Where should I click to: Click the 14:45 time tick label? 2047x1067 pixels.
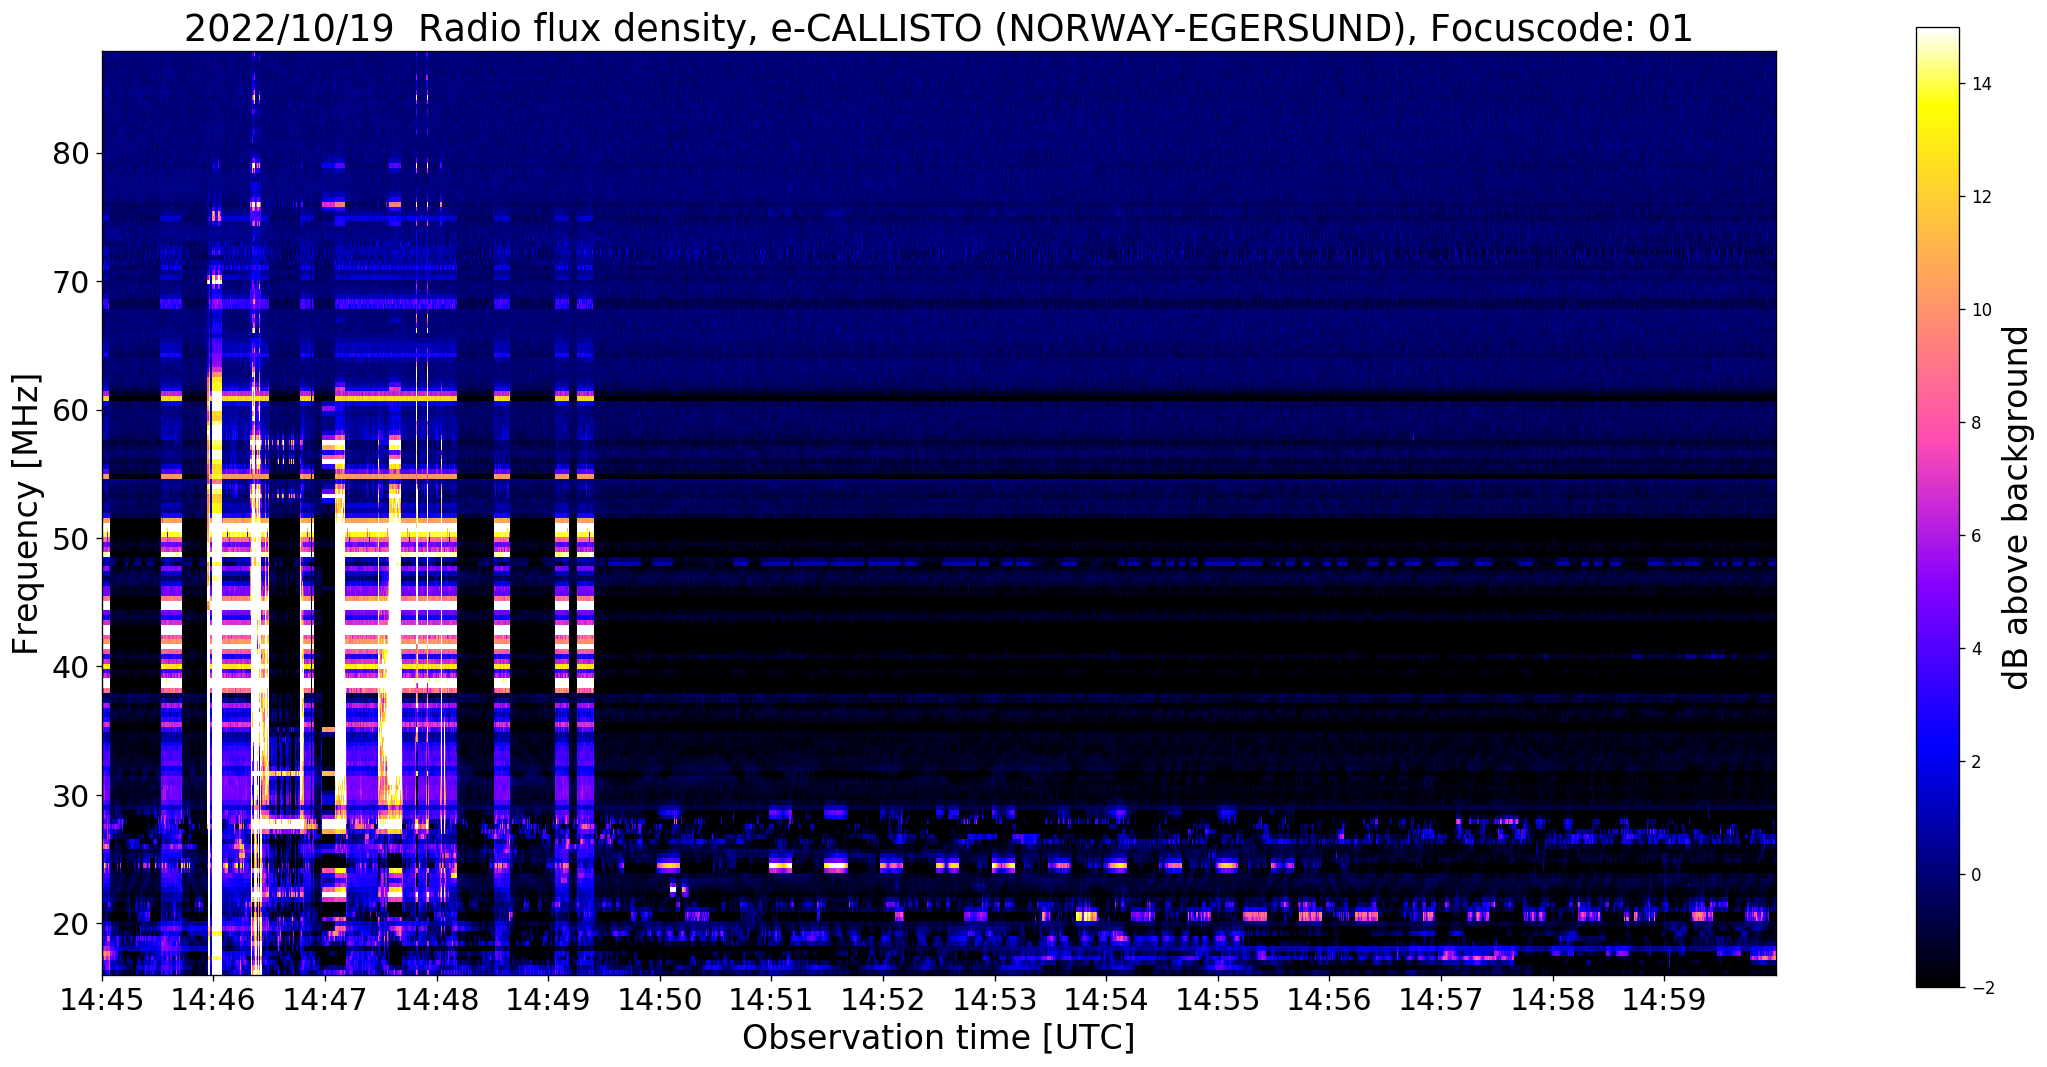pyautogui.click(x=102, y=998)
